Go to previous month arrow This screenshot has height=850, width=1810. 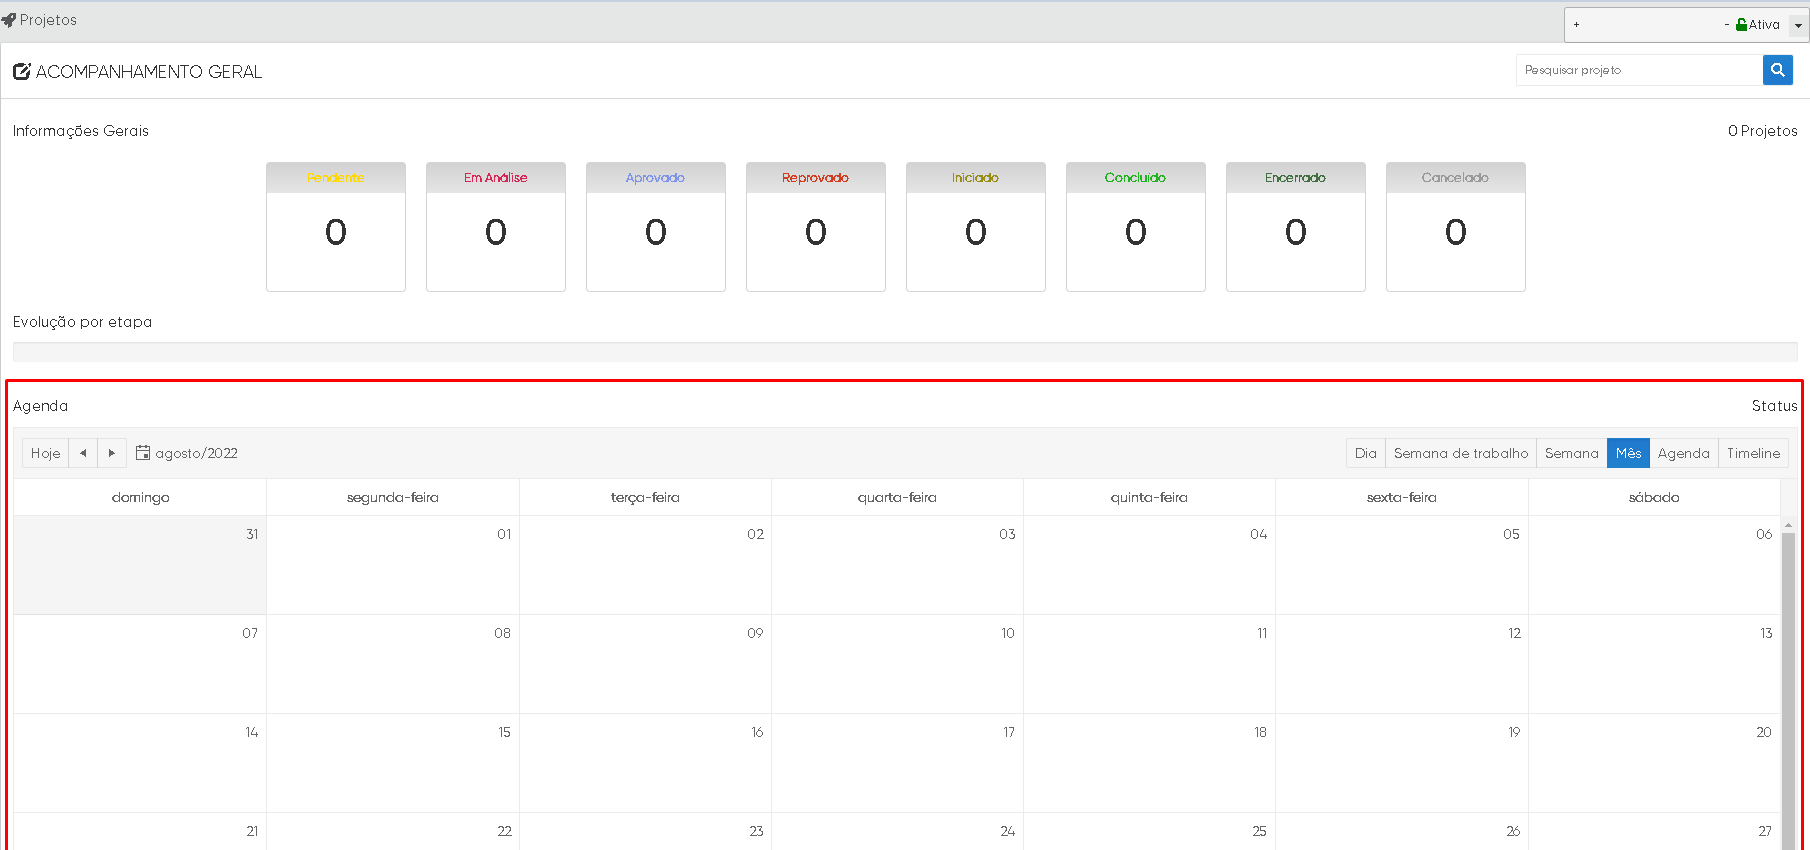83,453
